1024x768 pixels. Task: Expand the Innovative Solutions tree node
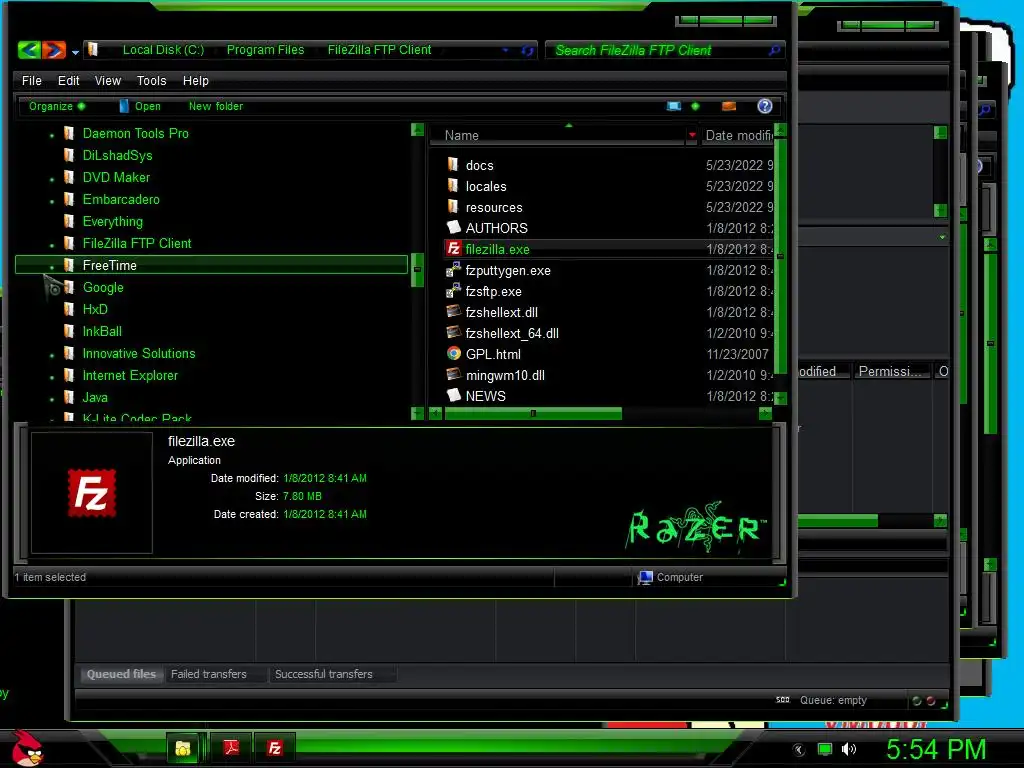tap(52, 355)
